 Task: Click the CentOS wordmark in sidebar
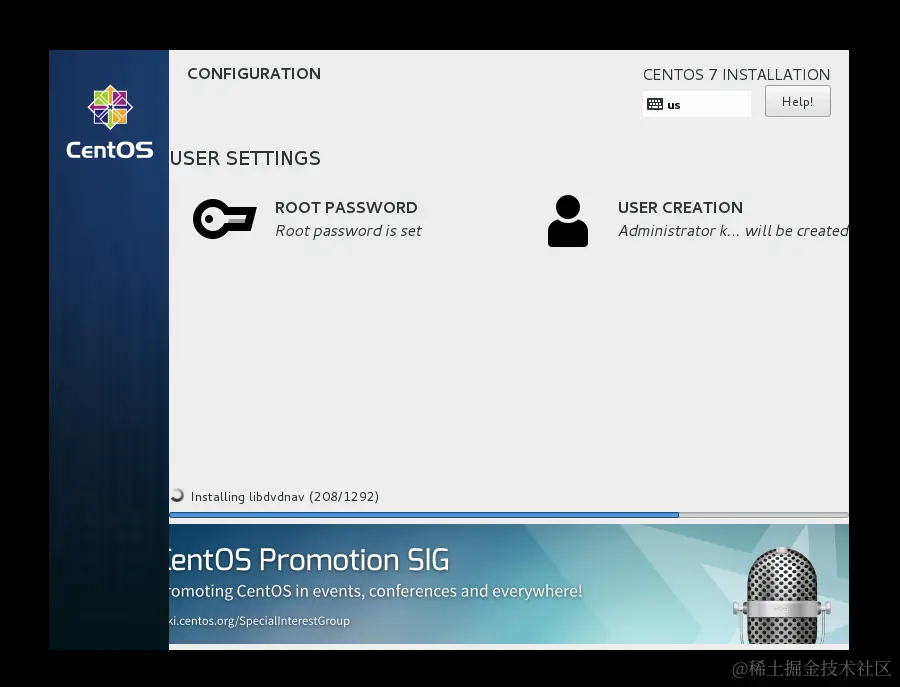point(110,150)
